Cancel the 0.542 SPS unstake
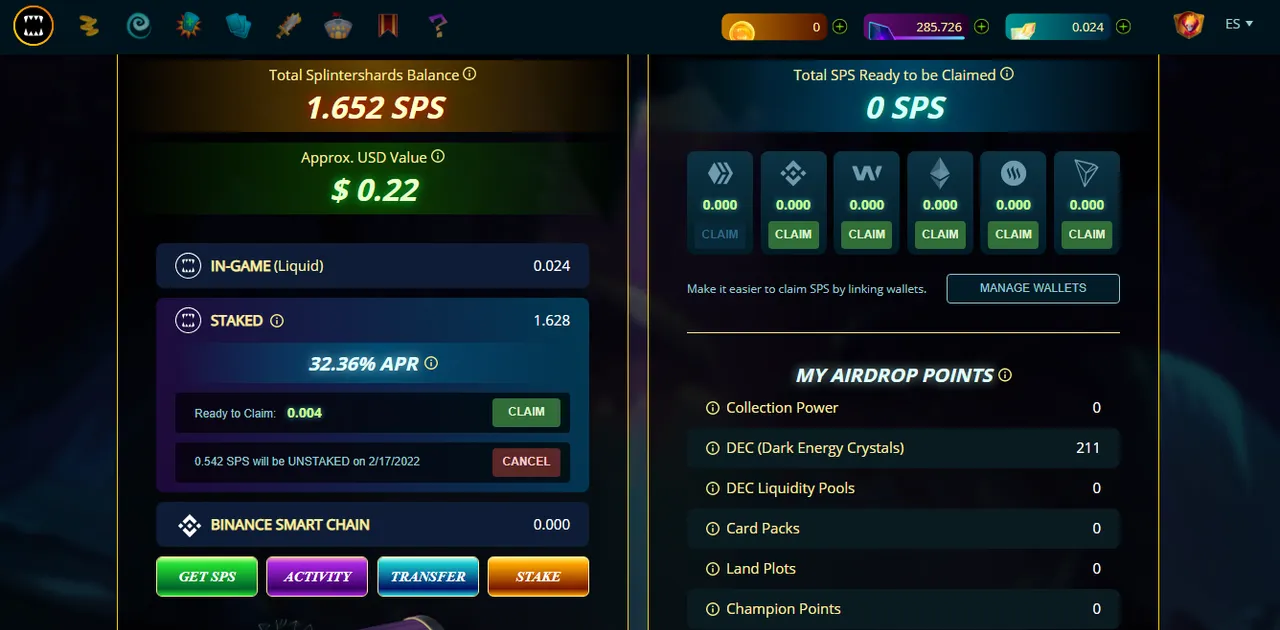 click(x=526, y=462)
